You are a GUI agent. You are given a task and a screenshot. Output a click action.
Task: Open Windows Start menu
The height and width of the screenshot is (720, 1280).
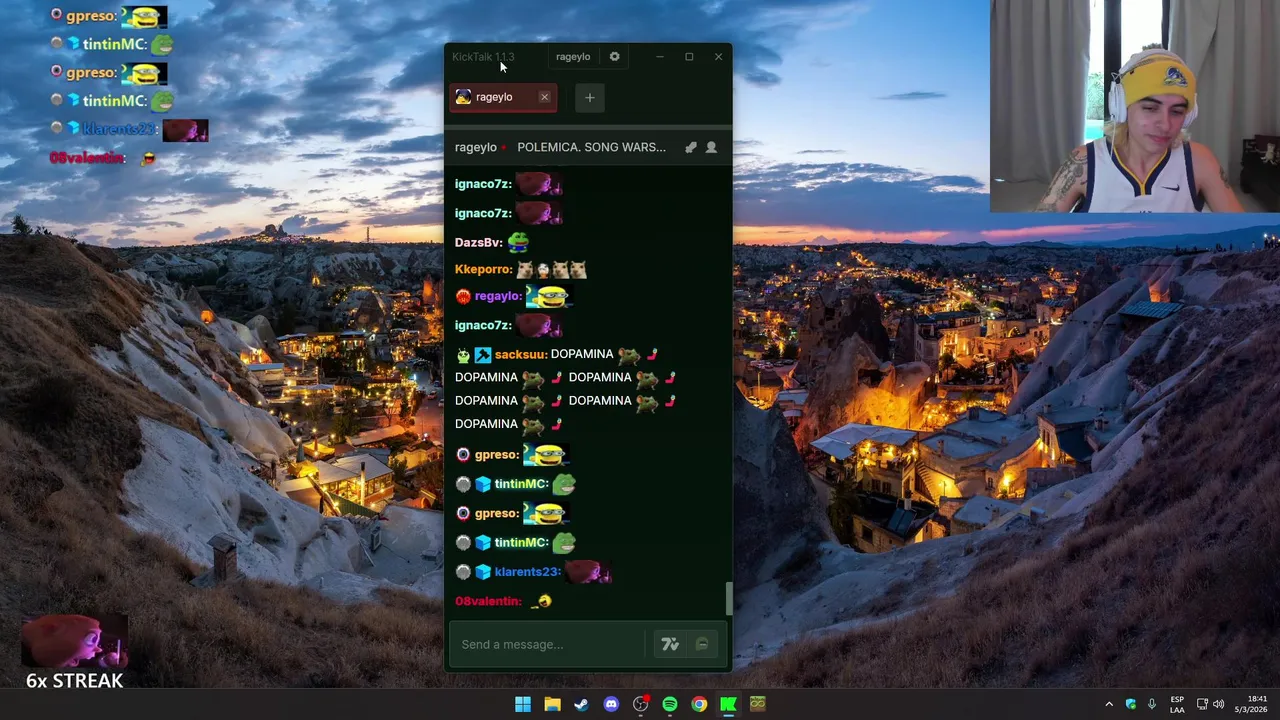pyautogui.click(x=523, y=704)
